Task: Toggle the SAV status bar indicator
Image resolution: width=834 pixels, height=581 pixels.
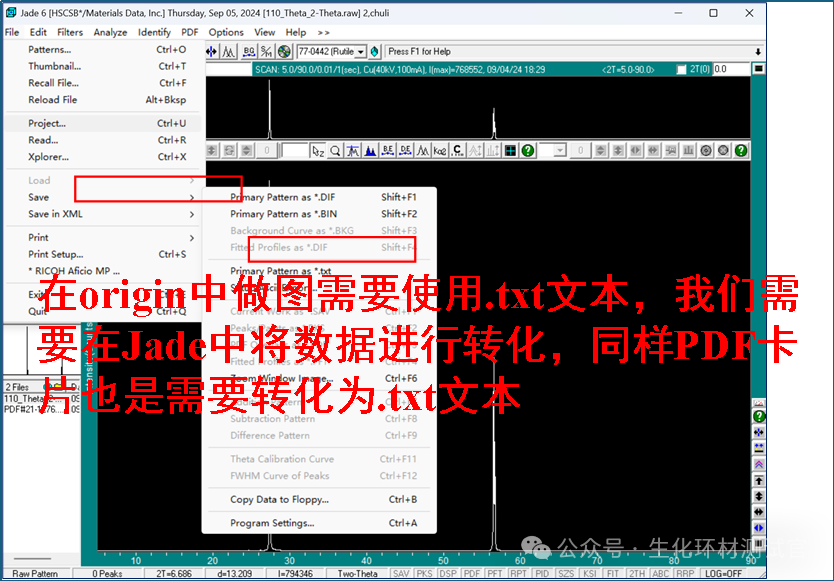Action: (x=401, y=574)
